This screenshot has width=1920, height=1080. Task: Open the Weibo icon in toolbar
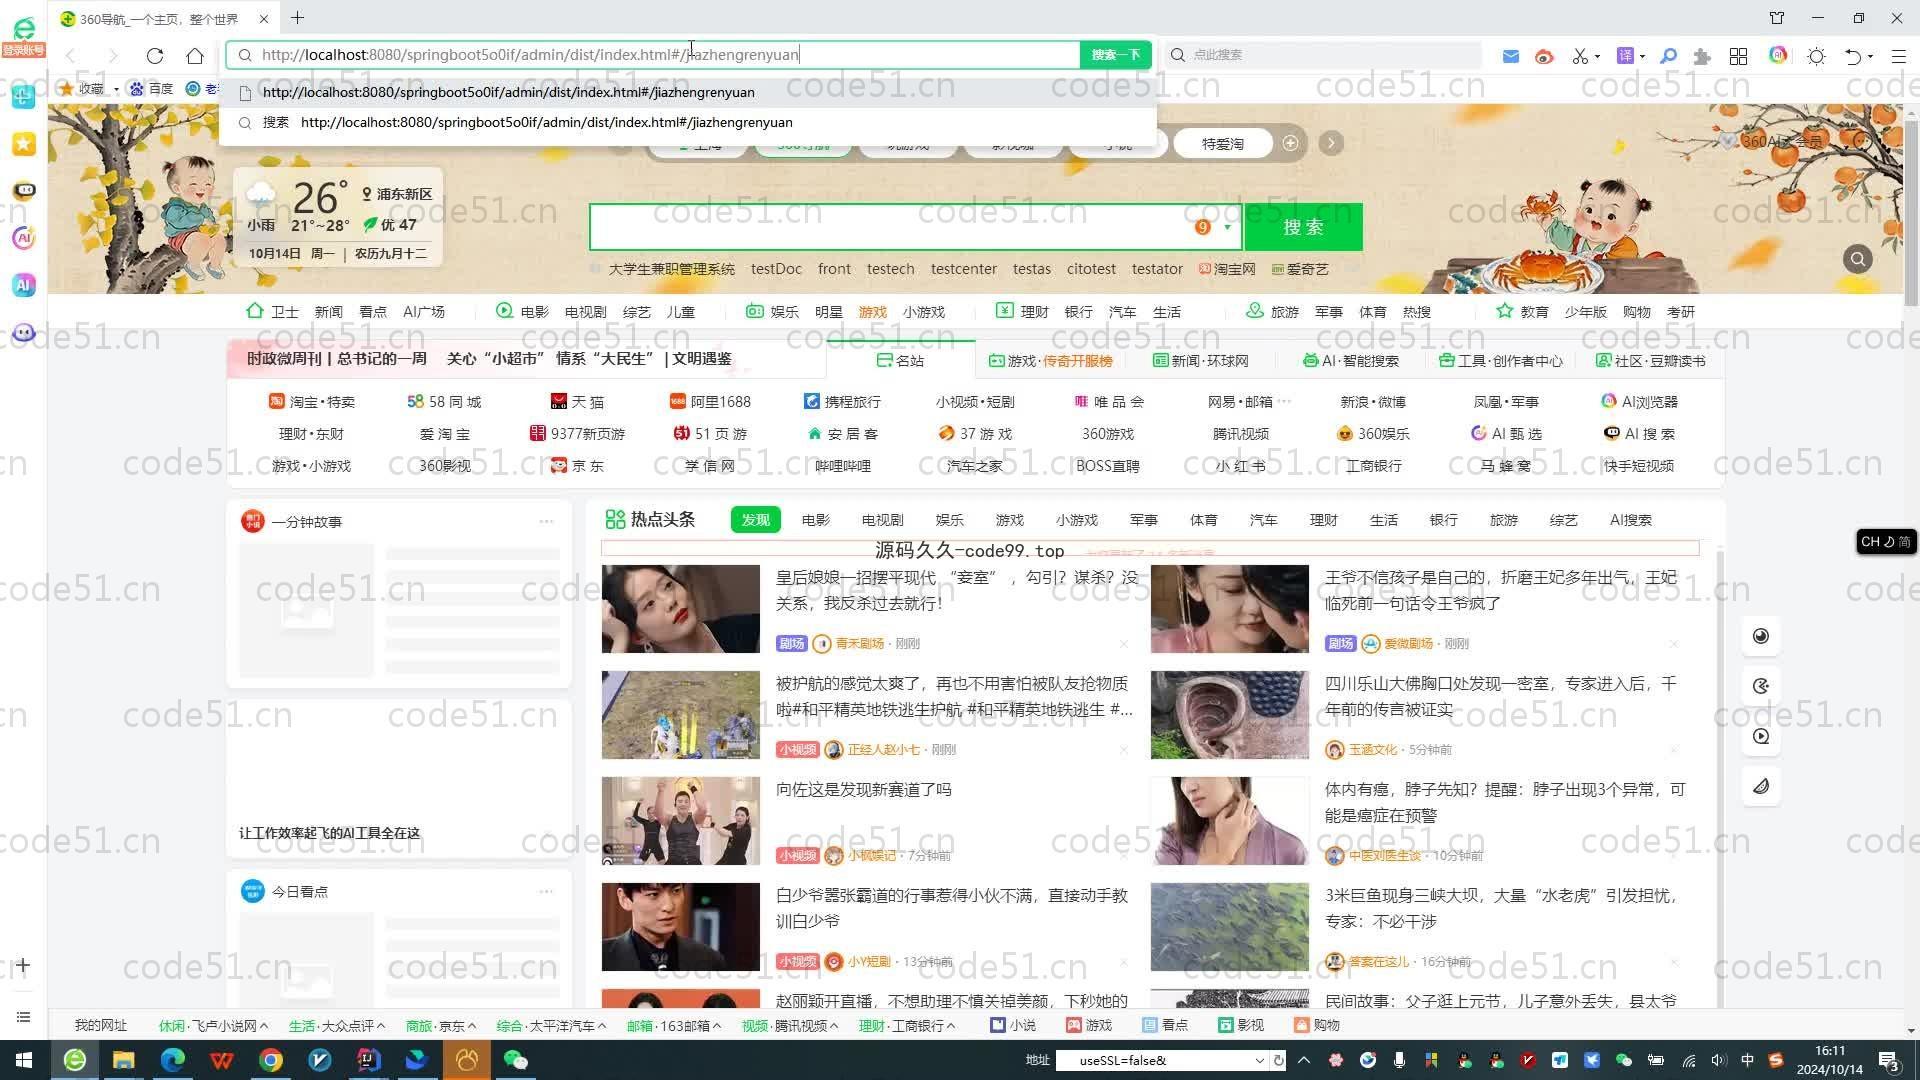(x=1544, y=56)
